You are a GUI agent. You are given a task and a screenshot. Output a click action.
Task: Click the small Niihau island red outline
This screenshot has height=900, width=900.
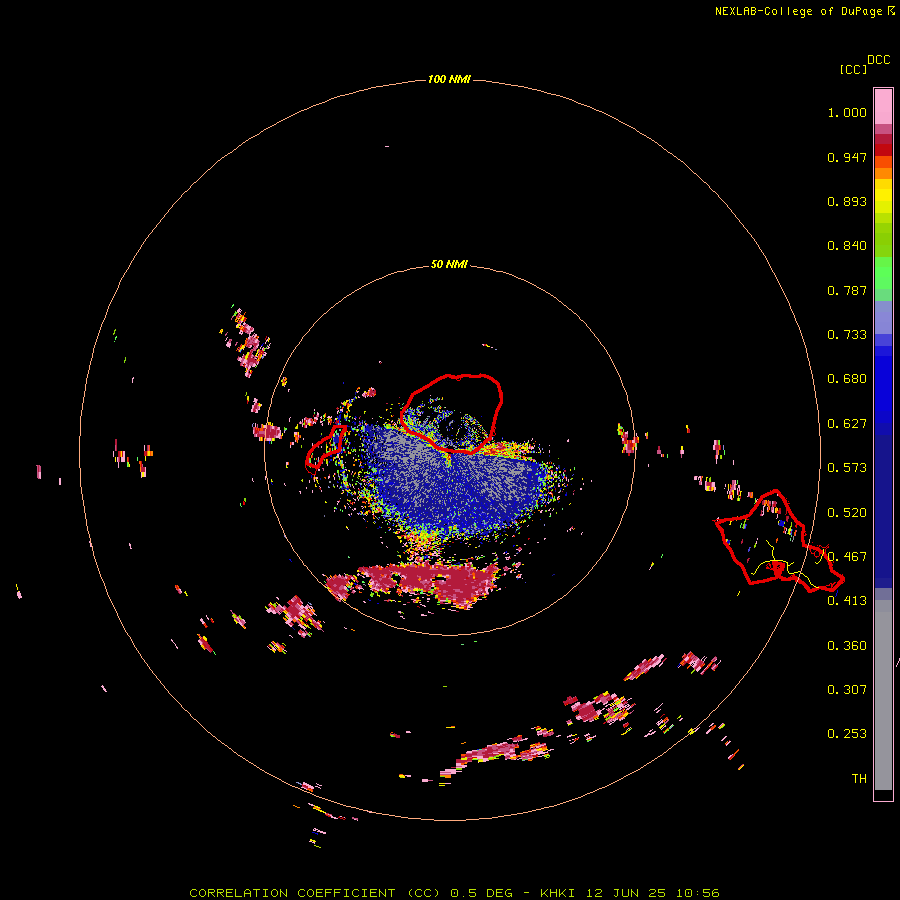(x=326, y=448)
